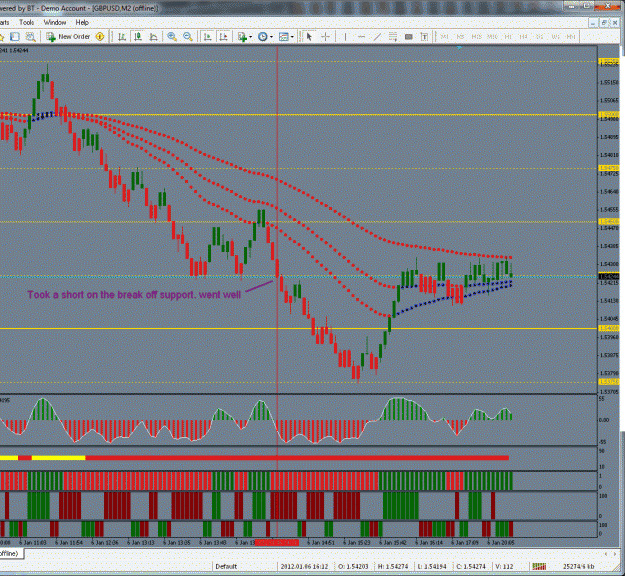Open the Help menu
625x576 pixels.
[x=82, y=22]
